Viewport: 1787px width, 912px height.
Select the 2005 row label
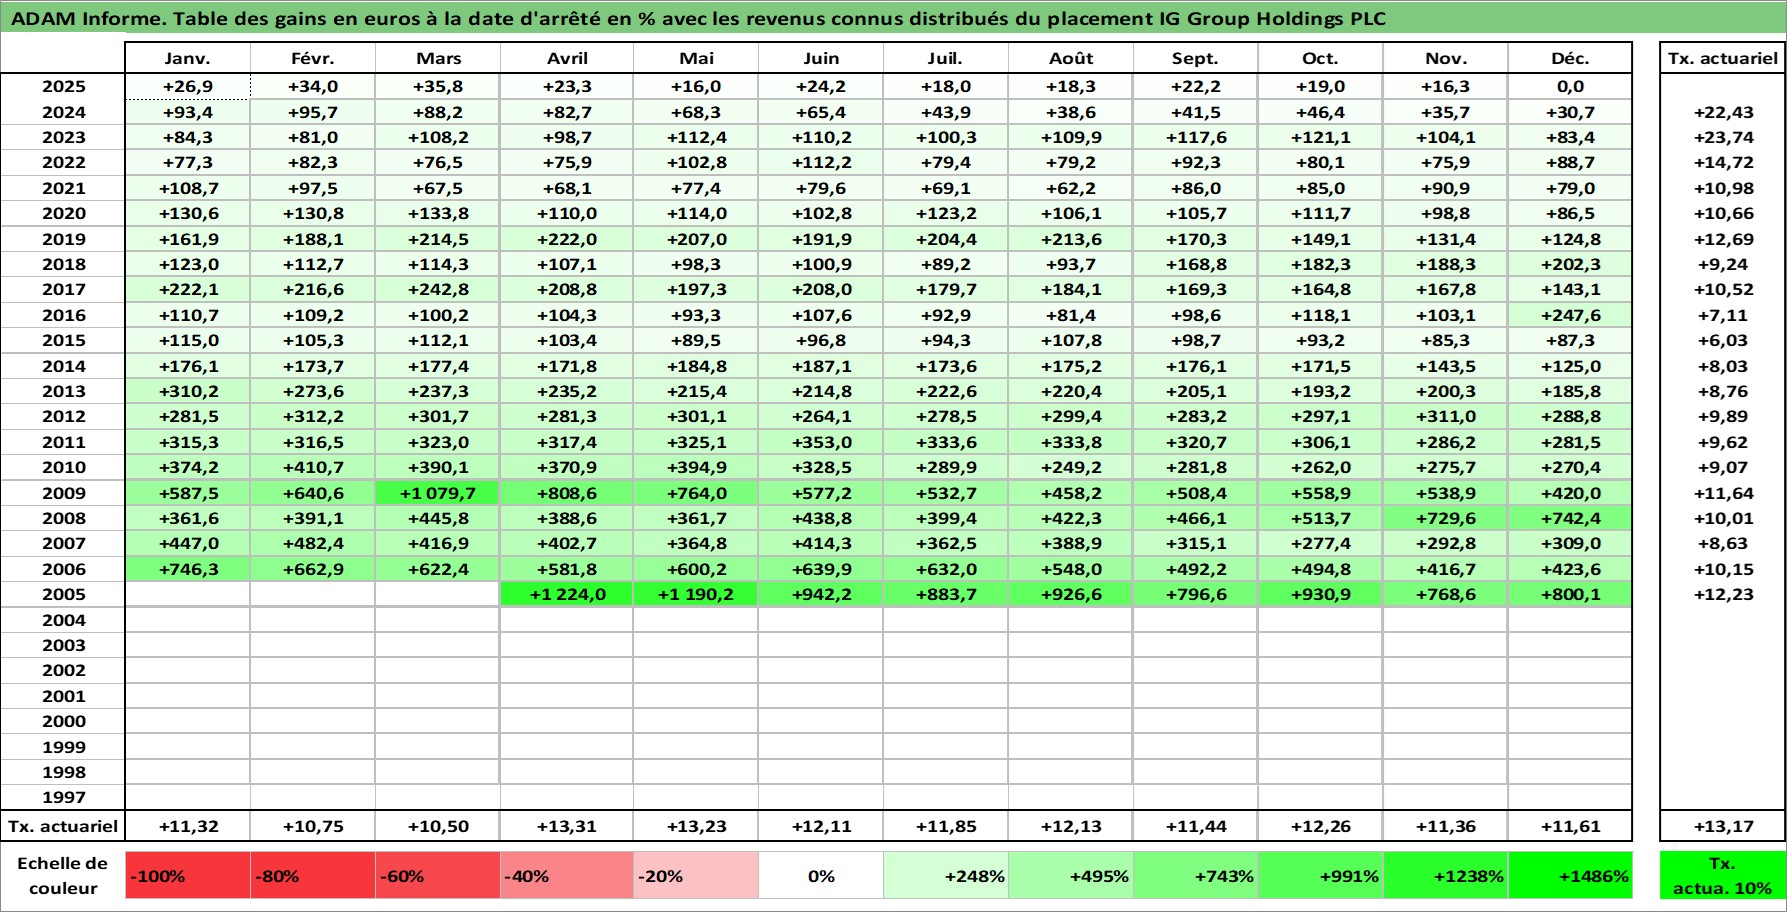pos(63,594)
